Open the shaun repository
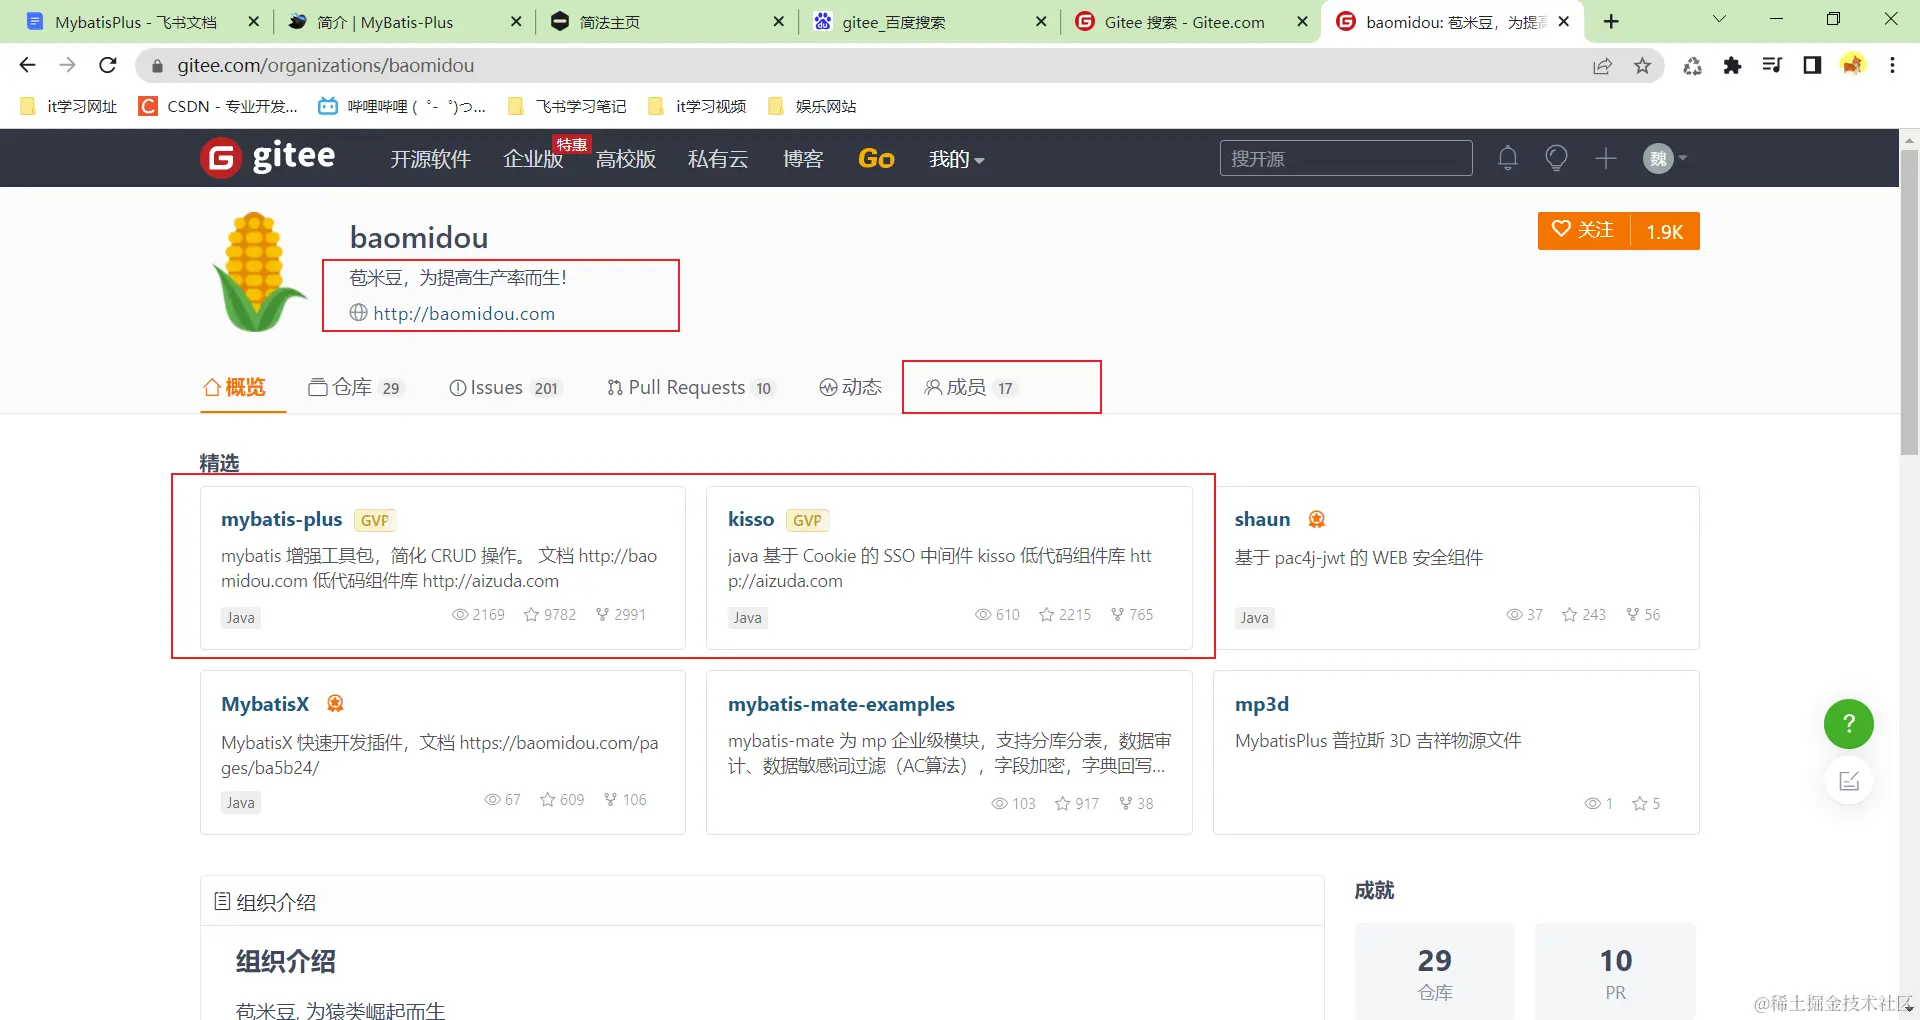1920x1020 pixels. [x=1262, y=519]
